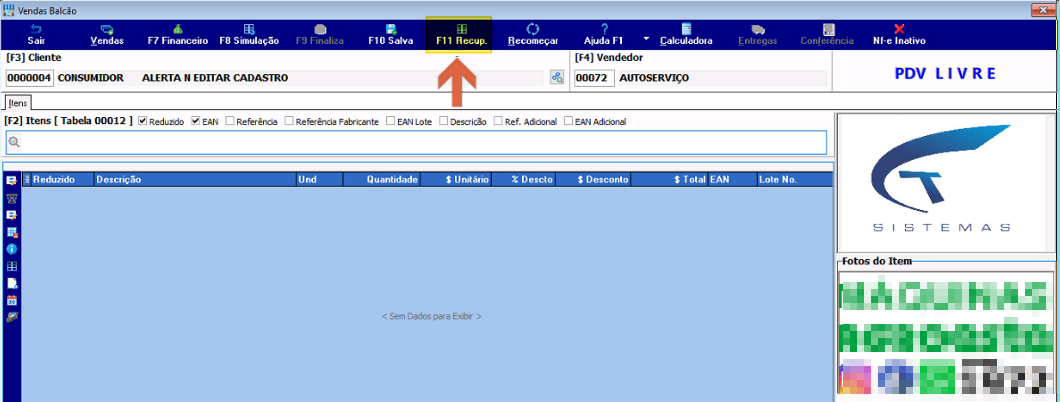This screenshot has width=1060, height=402.
Task: Click the client search icon next to Cliente field
Action: point(557,78)
